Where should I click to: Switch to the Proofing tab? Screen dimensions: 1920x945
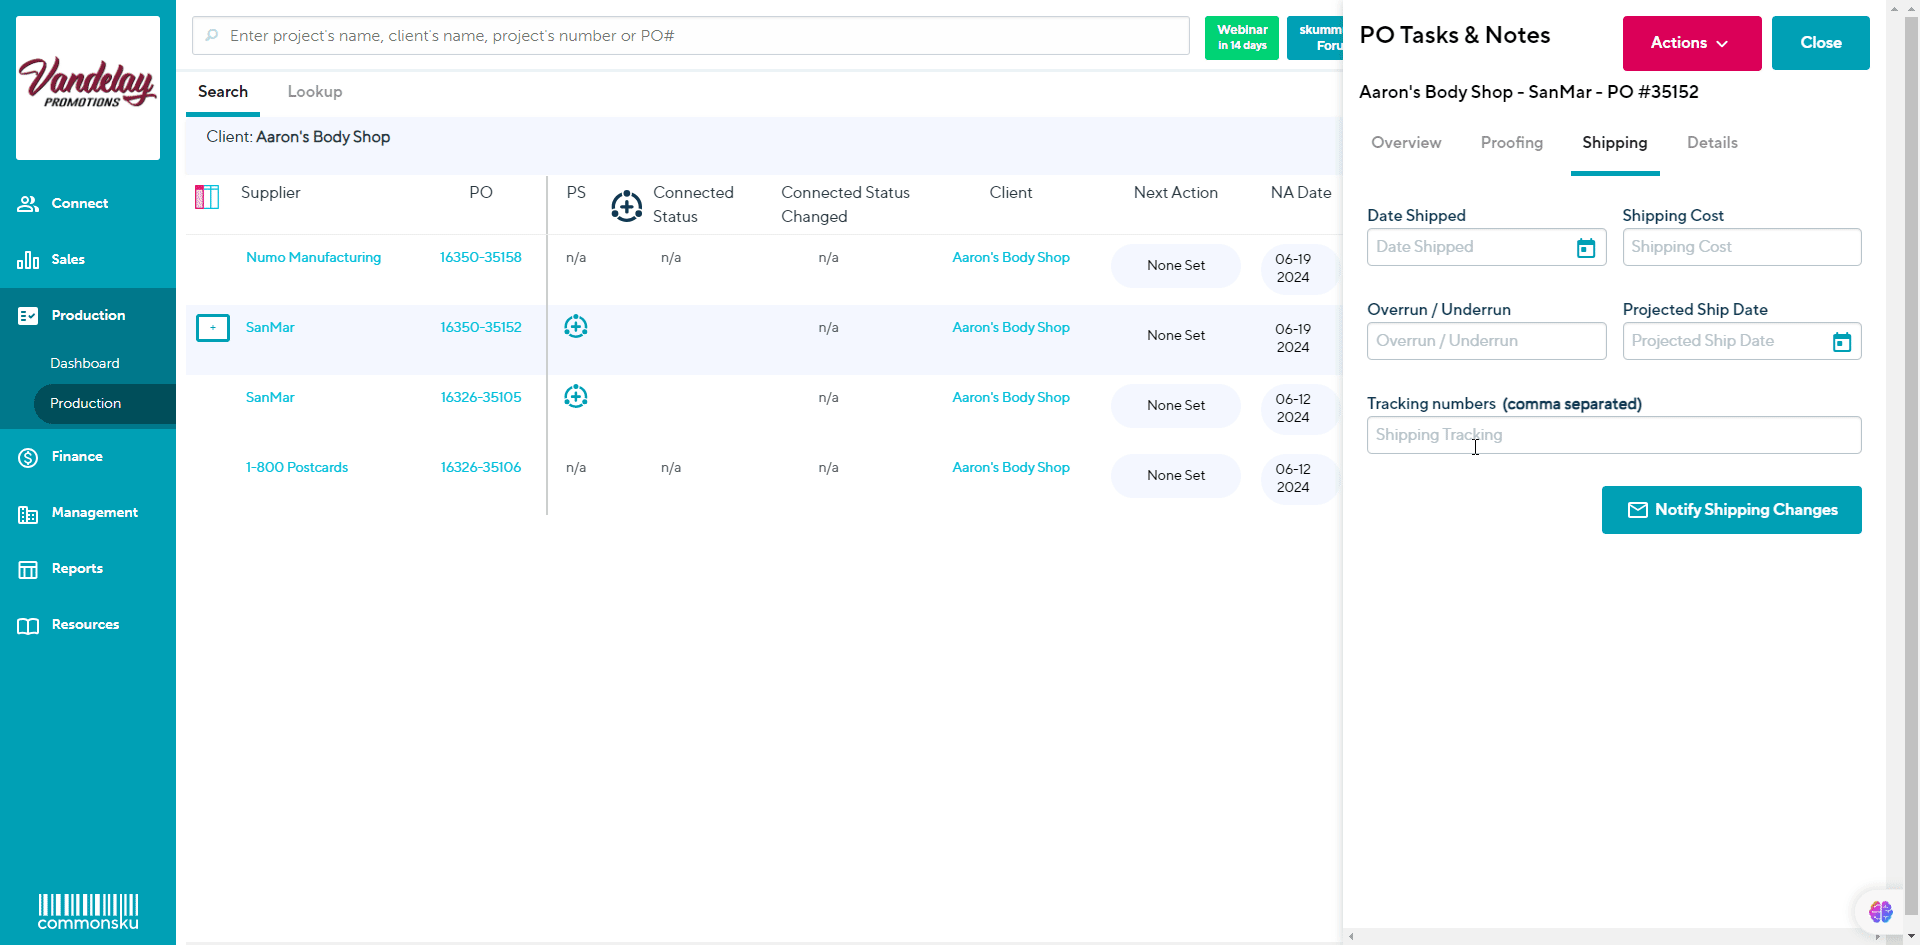[1511, 143]
